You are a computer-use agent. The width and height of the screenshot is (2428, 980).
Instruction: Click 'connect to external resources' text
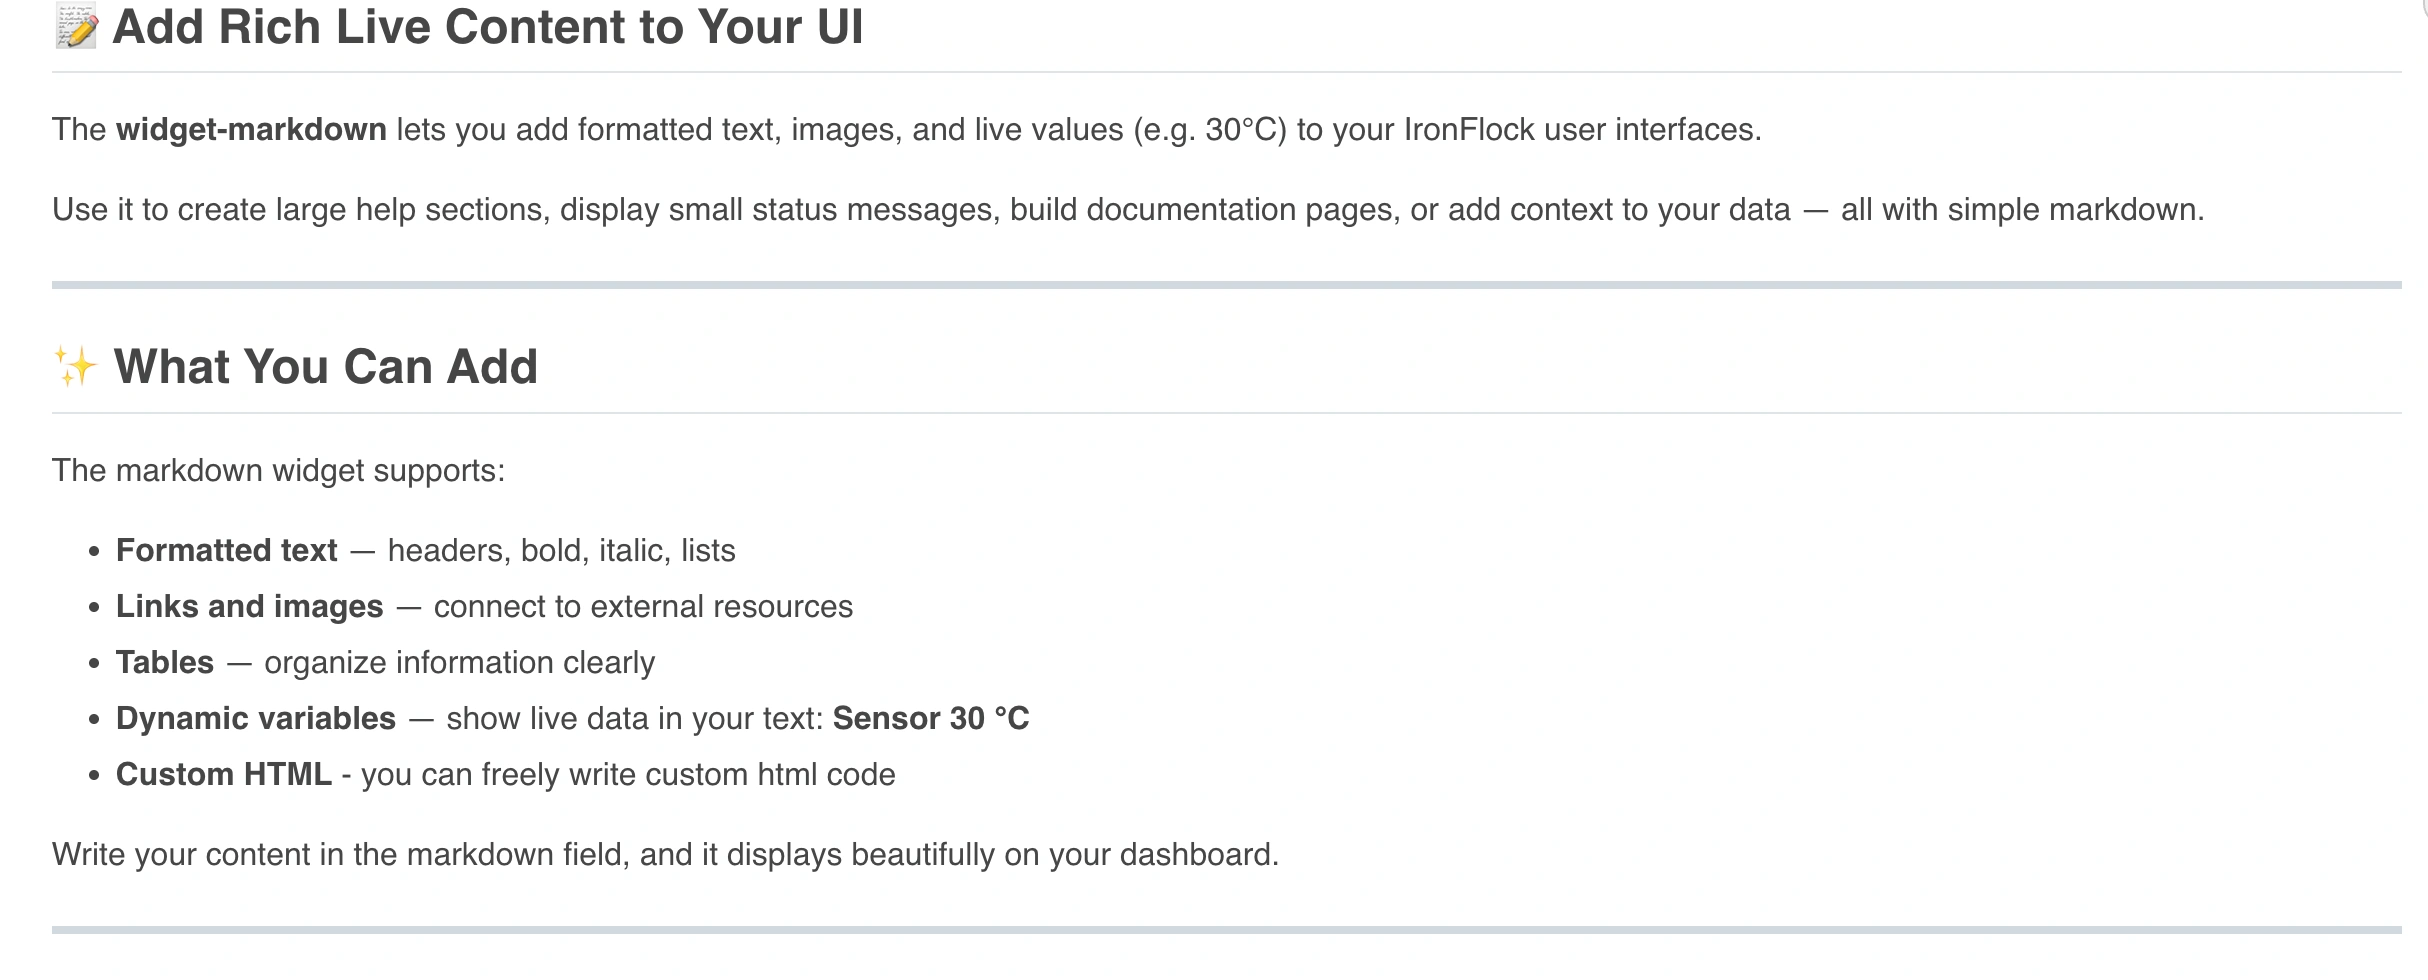click(643, 607)
